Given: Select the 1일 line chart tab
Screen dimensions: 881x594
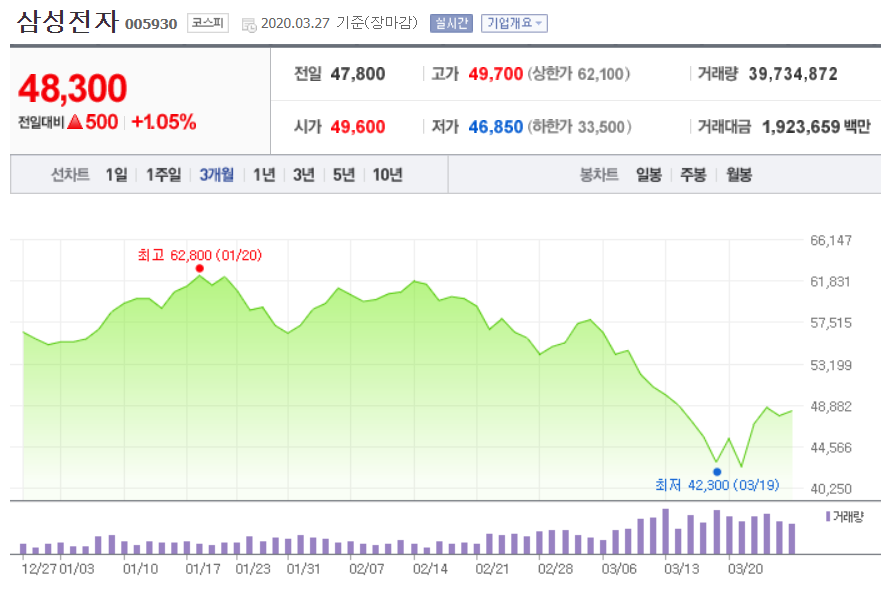Looking at the screenshot, I should [x=116, y=175].
